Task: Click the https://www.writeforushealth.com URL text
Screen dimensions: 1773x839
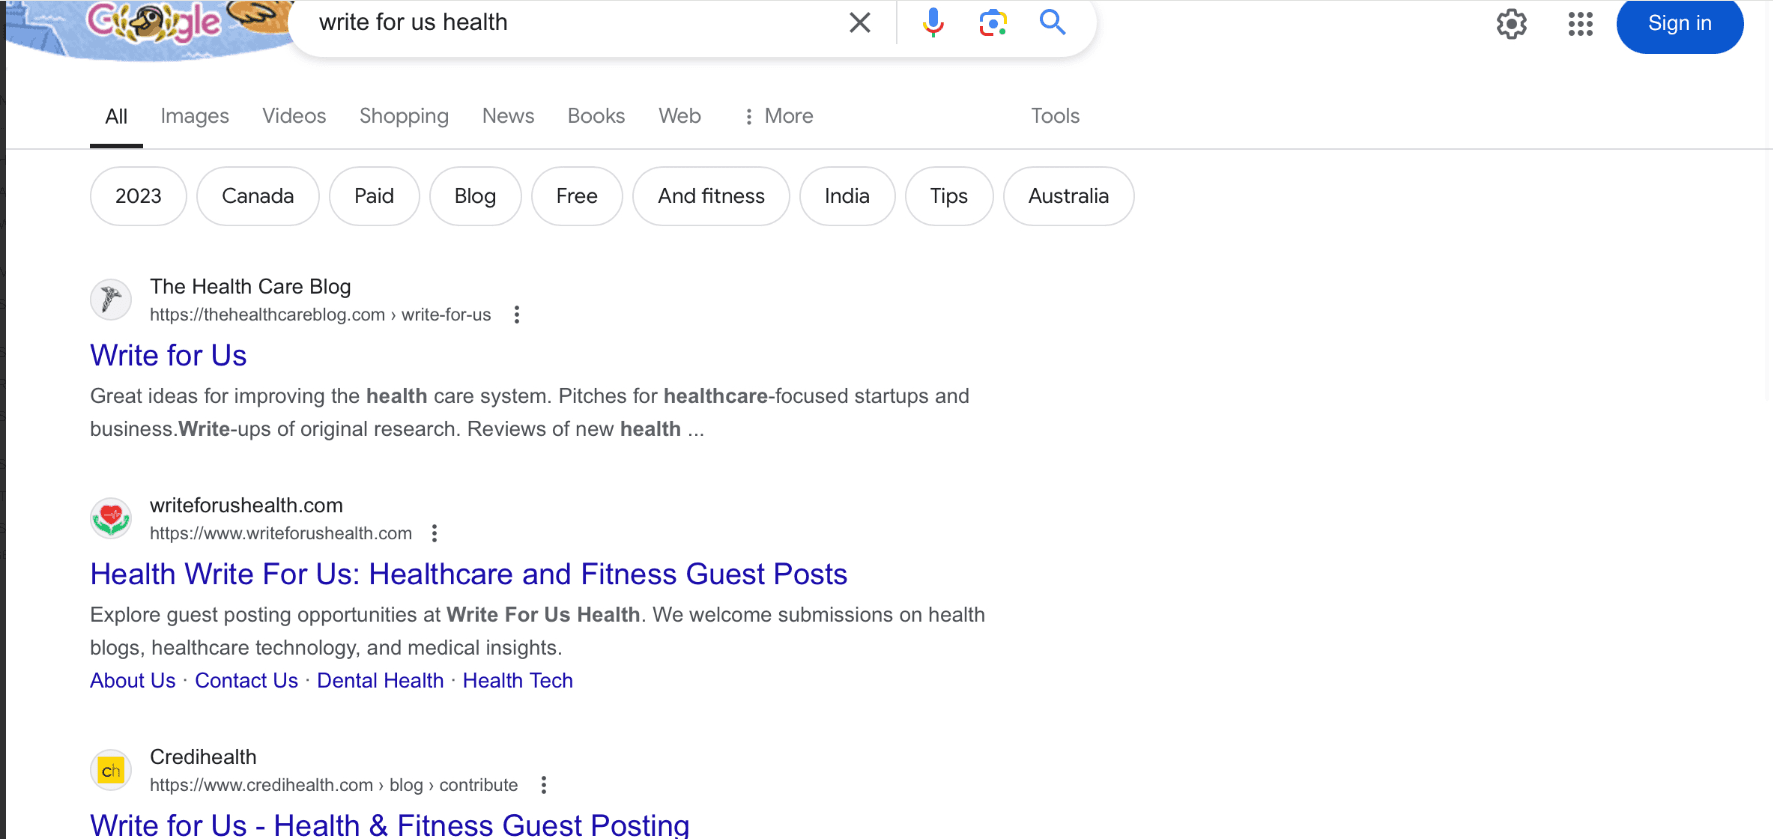Action: (281, 533)
